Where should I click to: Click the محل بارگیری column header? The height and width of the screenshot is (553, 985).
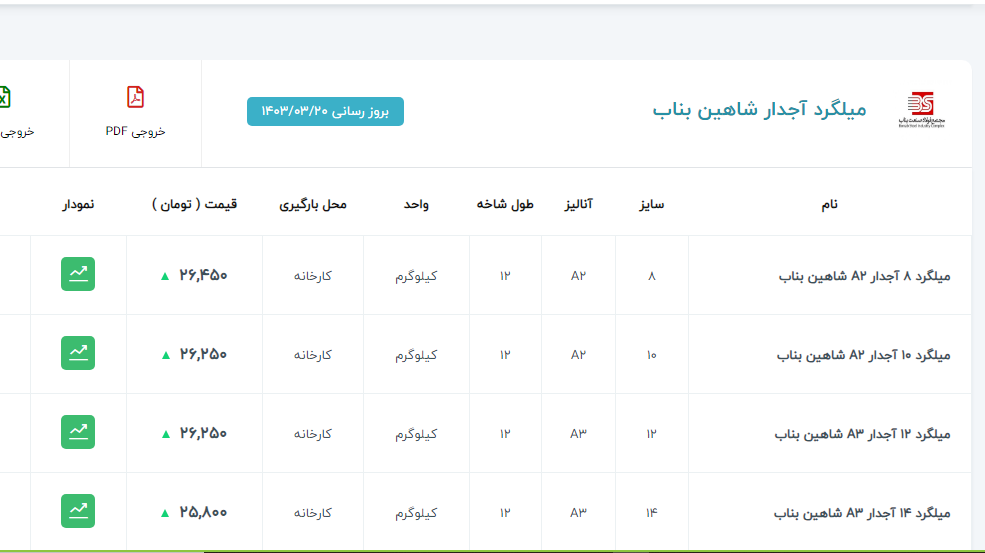pos(313,204)
